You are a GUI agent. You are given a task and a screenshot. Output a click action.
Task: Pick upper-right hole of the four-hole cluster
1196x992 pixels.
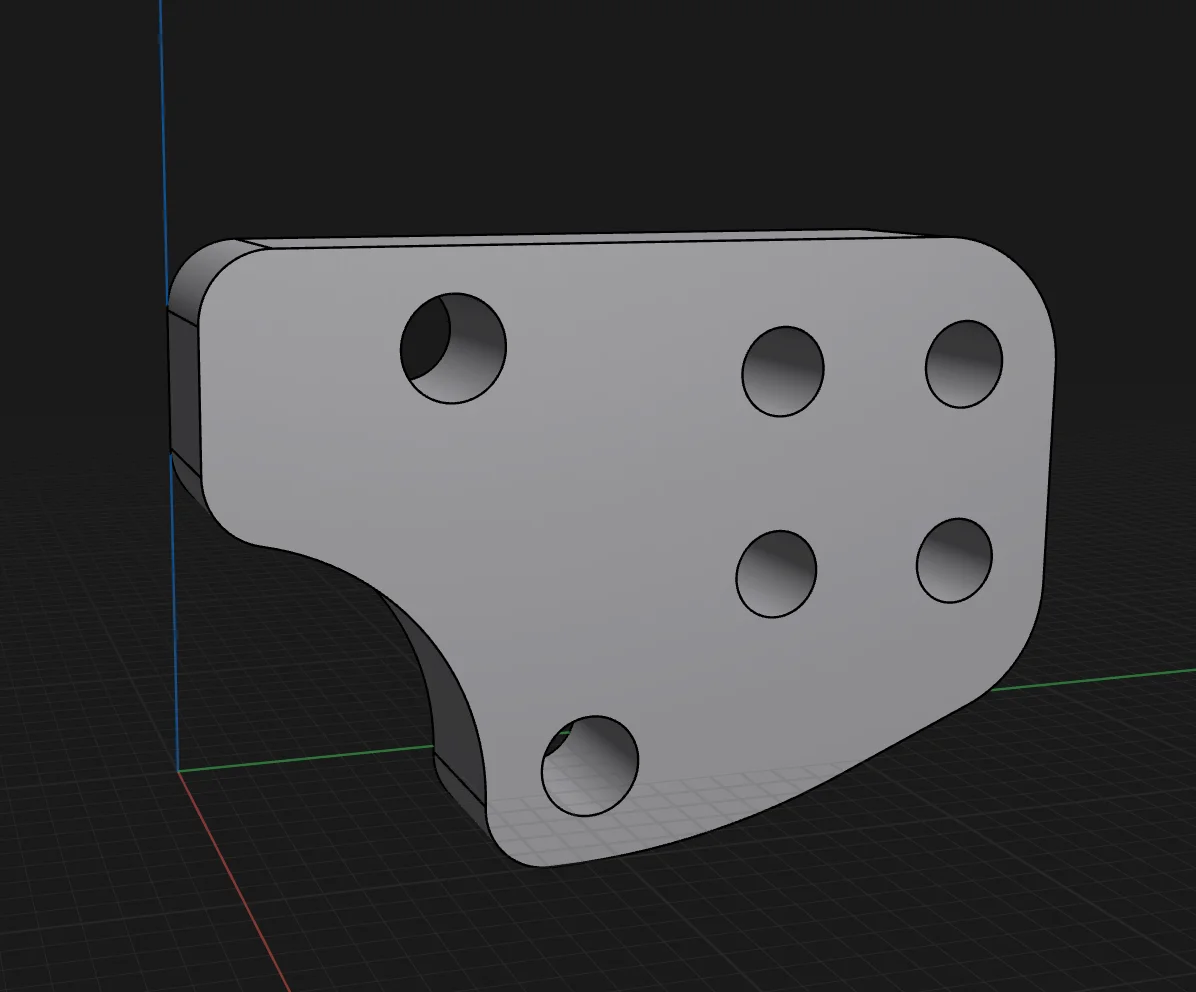coord(963,364)
